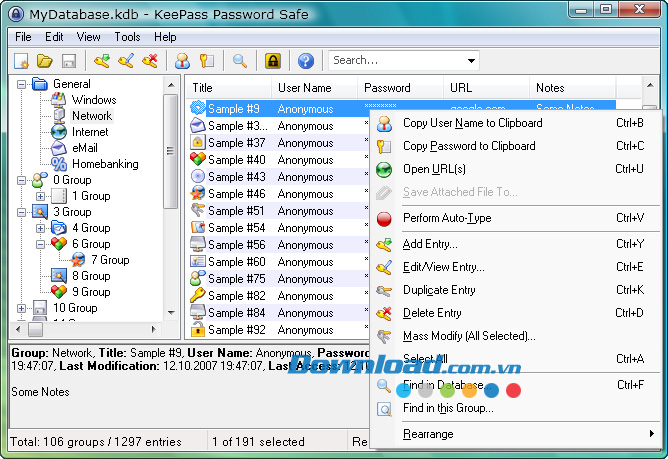Focus the Search... input field
Image resolution: width=668 pixels, height=459 pixels.
(x=397, y=61)
